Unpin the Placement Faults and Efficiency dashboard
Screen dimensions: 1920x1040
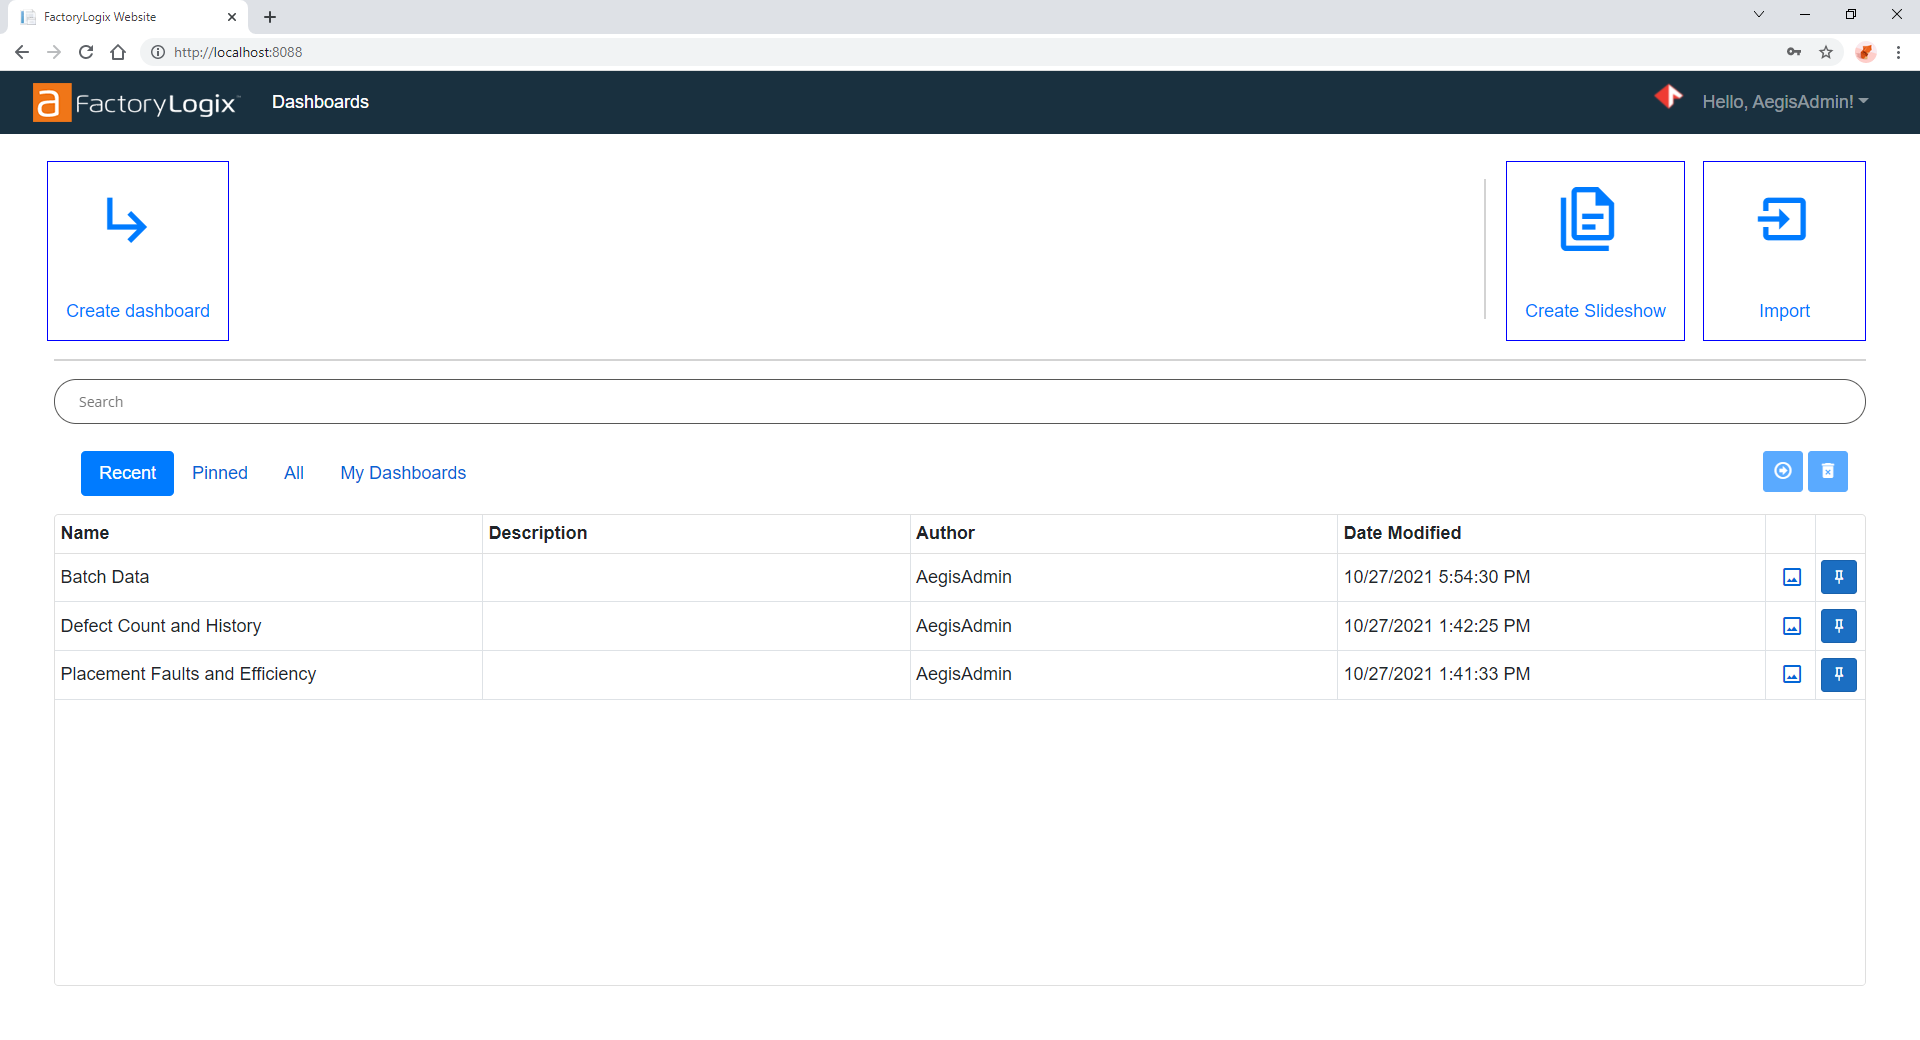tap(1838, 674)
